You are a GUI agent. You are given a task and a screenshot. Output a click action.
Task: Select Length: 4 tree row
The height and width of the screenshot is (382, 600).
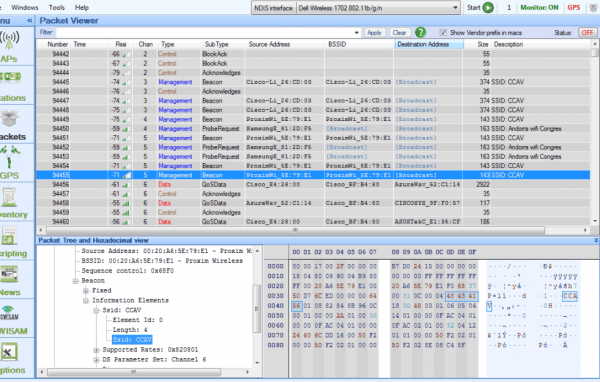[130, 330]
